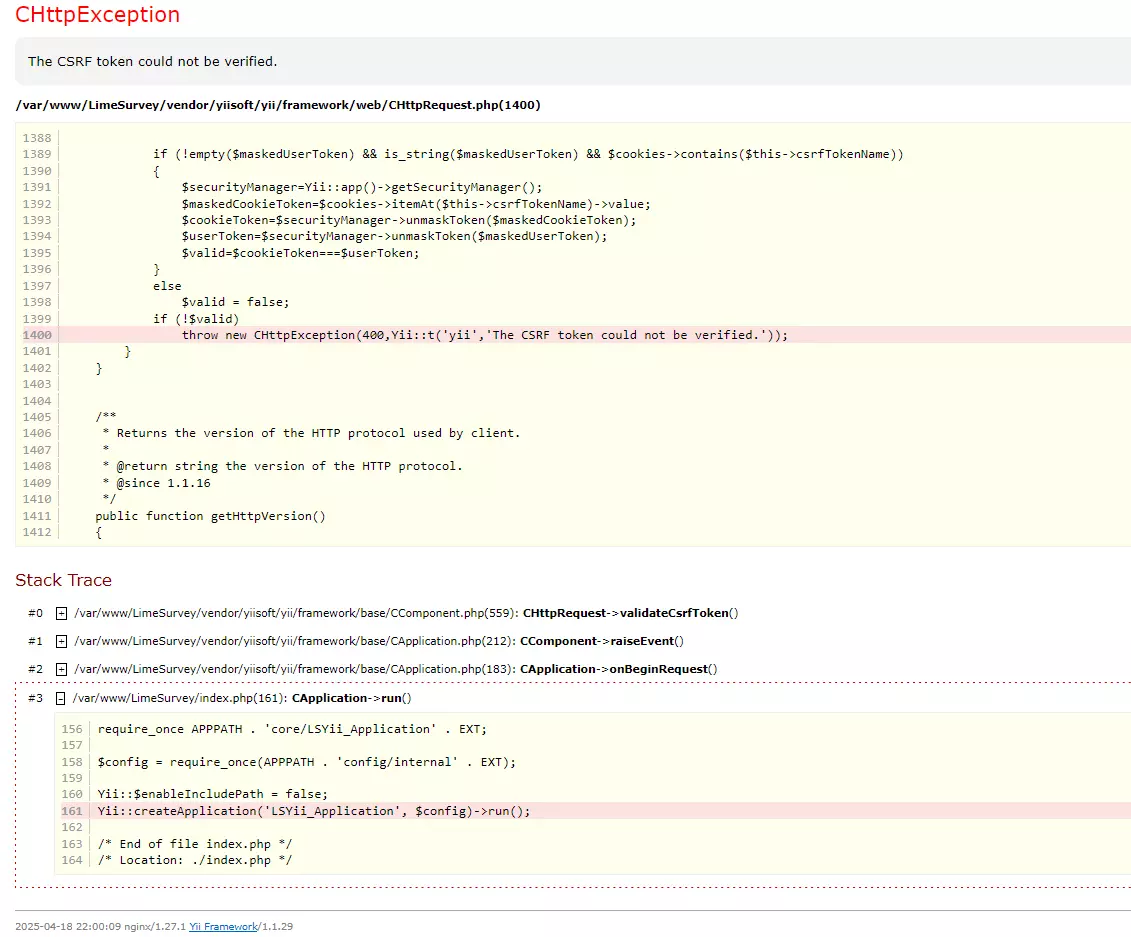Click trace #2 CApplication.php(183) row text
This screenshot has width=1131, height=937.
[395, 669]
